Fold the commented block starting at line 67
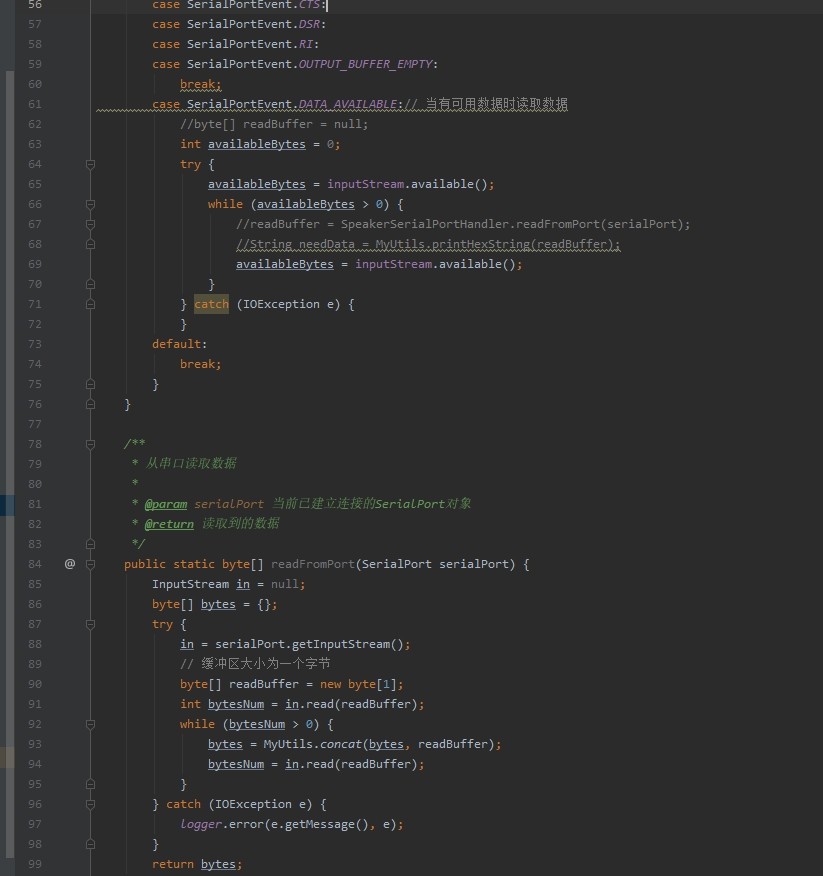Screen dimensions: 823x876 click(91, 224)
